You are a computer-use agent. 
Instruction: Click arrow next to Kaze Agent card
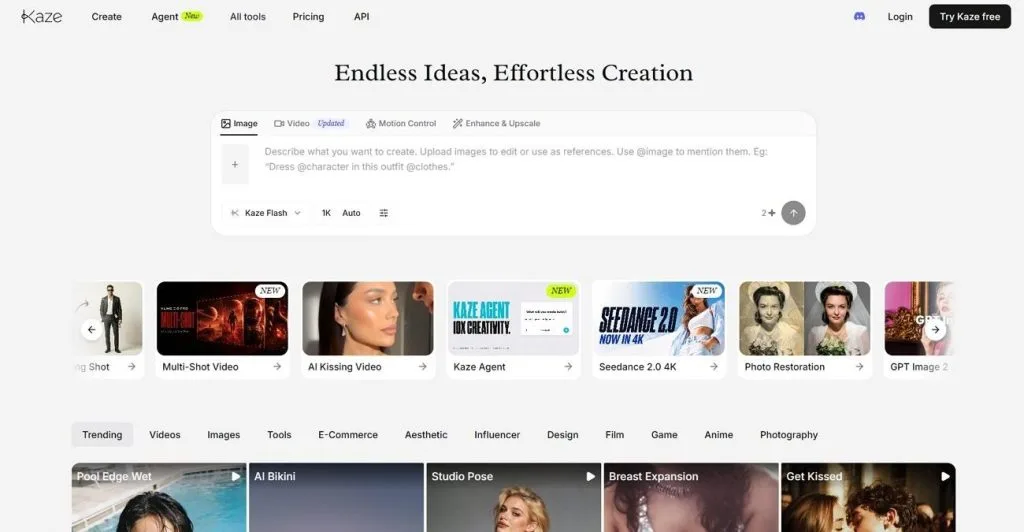point(568,367)
